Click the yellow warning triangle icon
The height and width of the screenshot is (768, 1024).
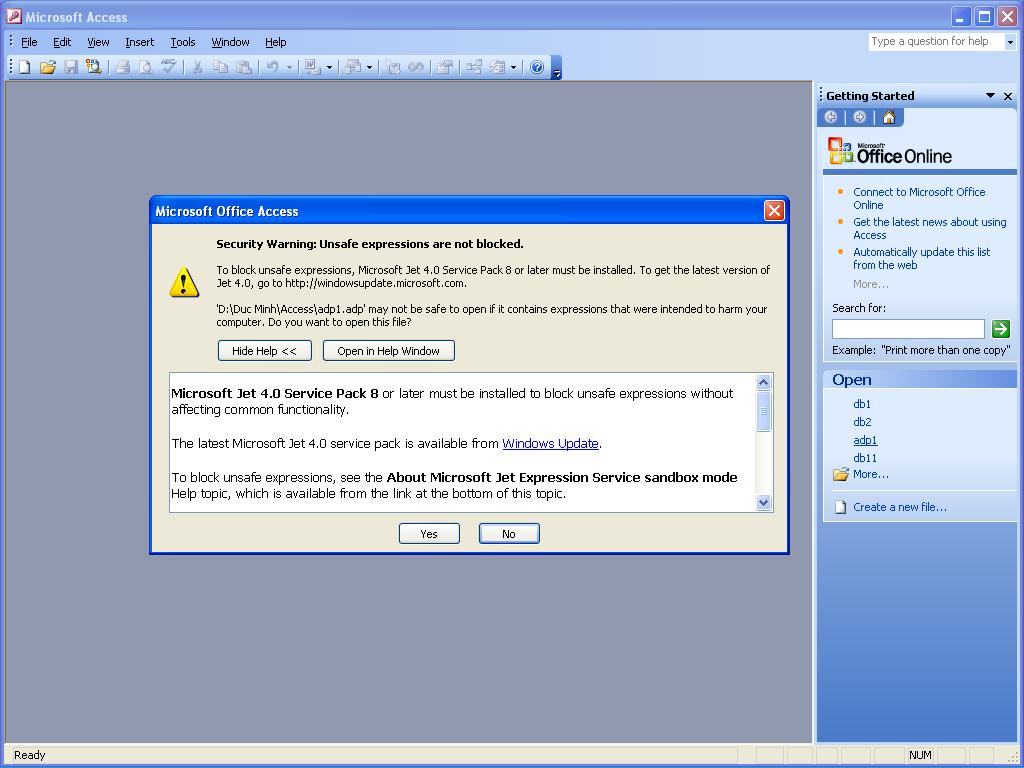pos(184,282)
